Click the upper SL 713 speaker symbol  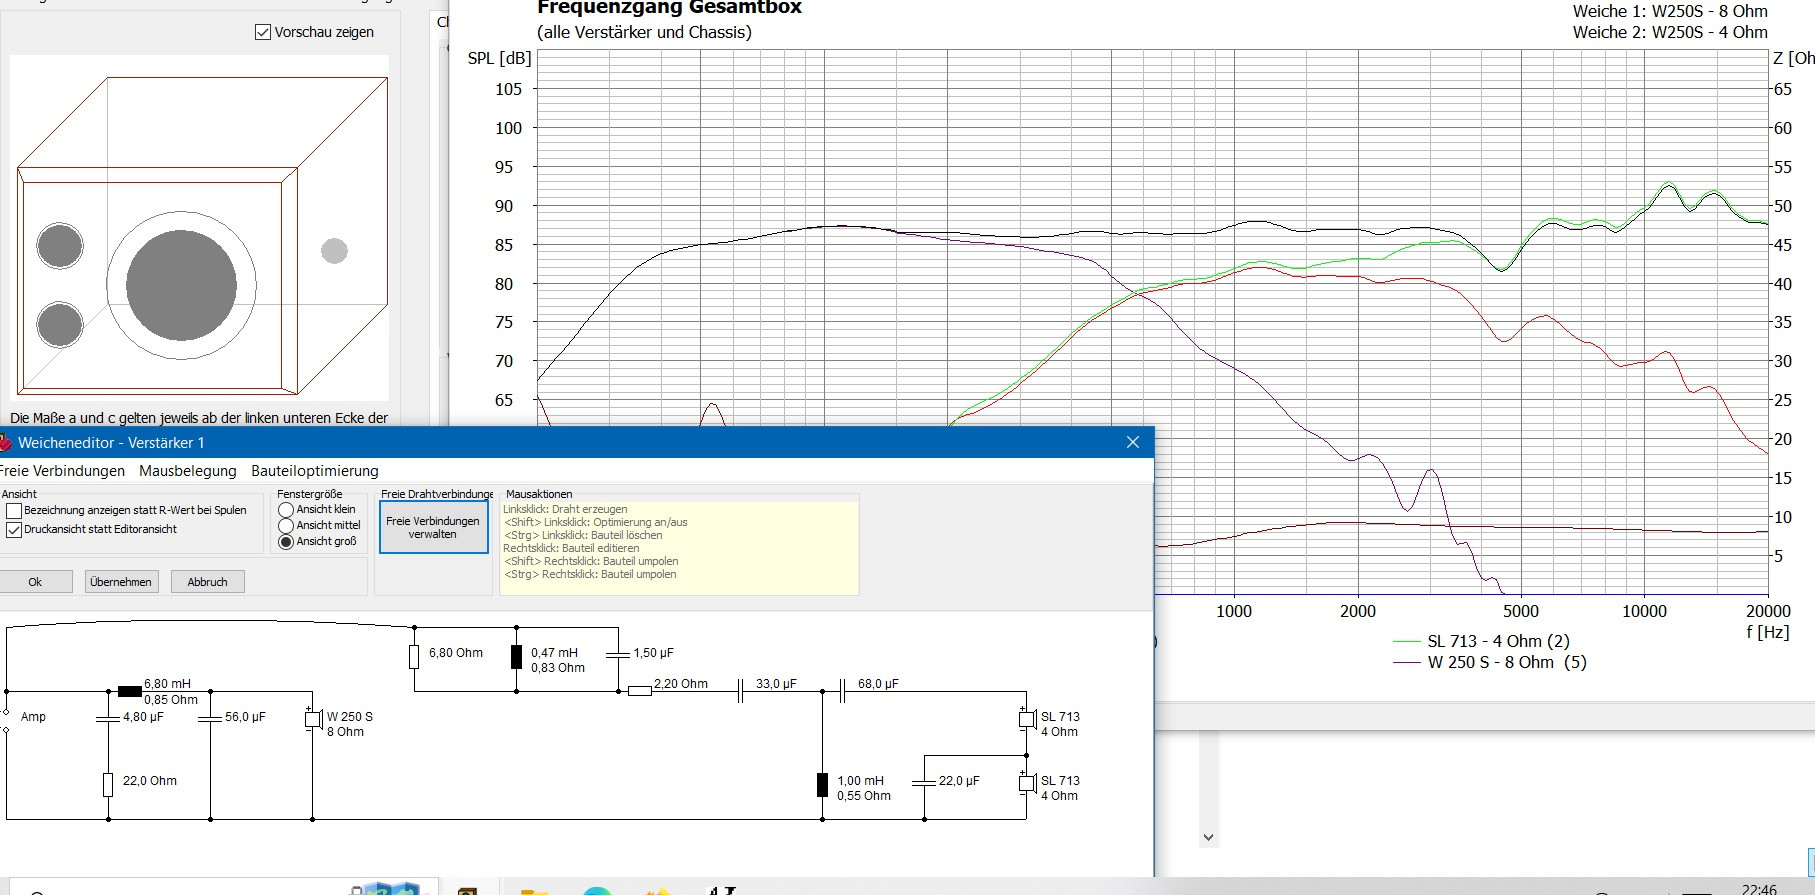pyautogui.click(x=1026, y=719)
